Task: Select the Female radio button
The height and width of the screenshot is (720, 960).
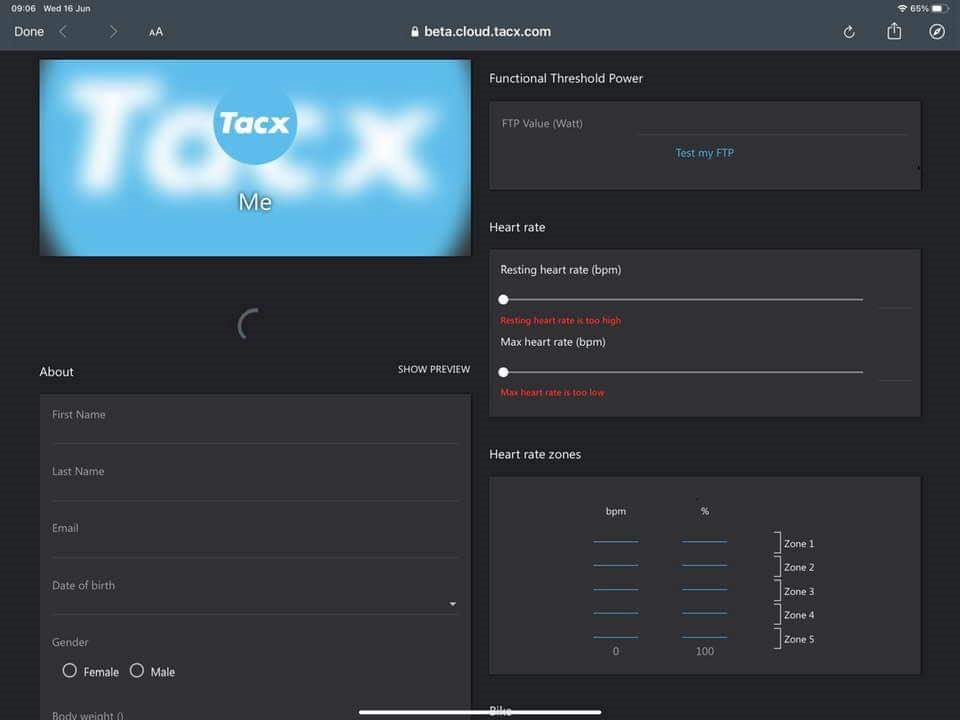Action: [70, 670]
